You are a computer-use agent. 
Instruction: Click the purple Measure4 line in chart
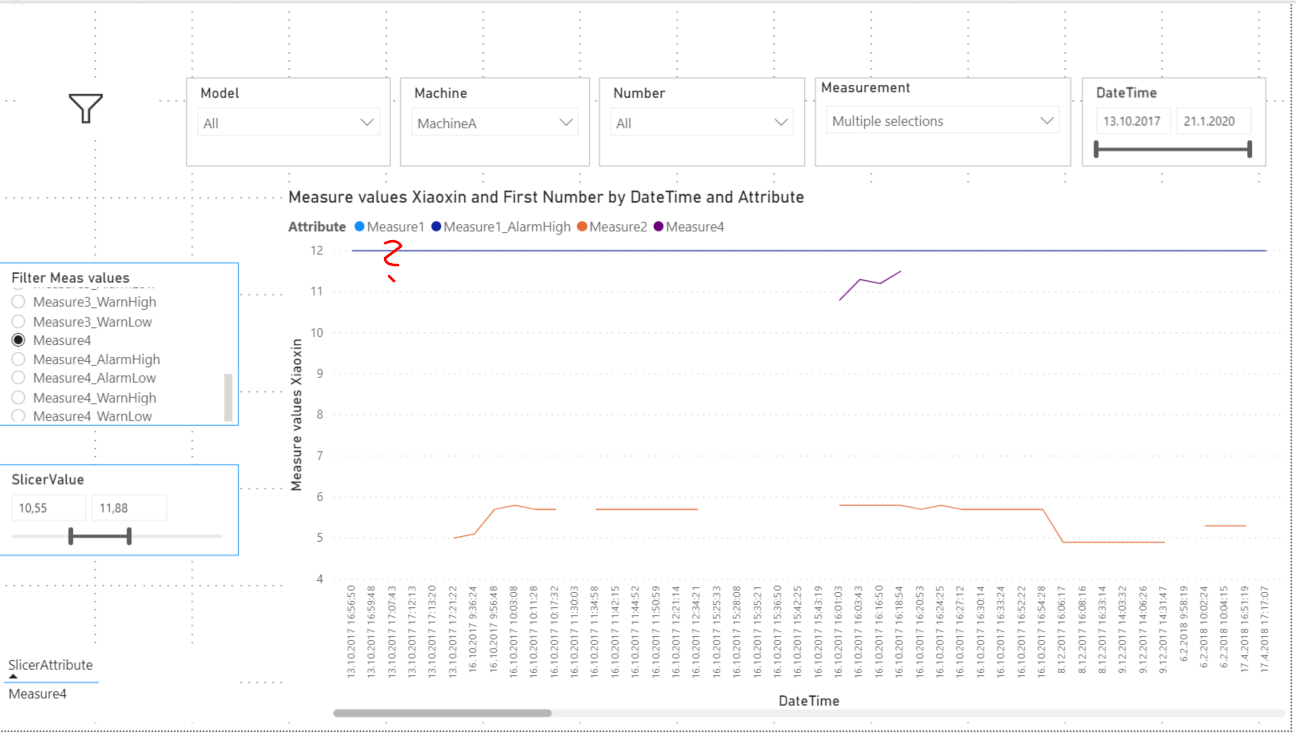[871, 284]
